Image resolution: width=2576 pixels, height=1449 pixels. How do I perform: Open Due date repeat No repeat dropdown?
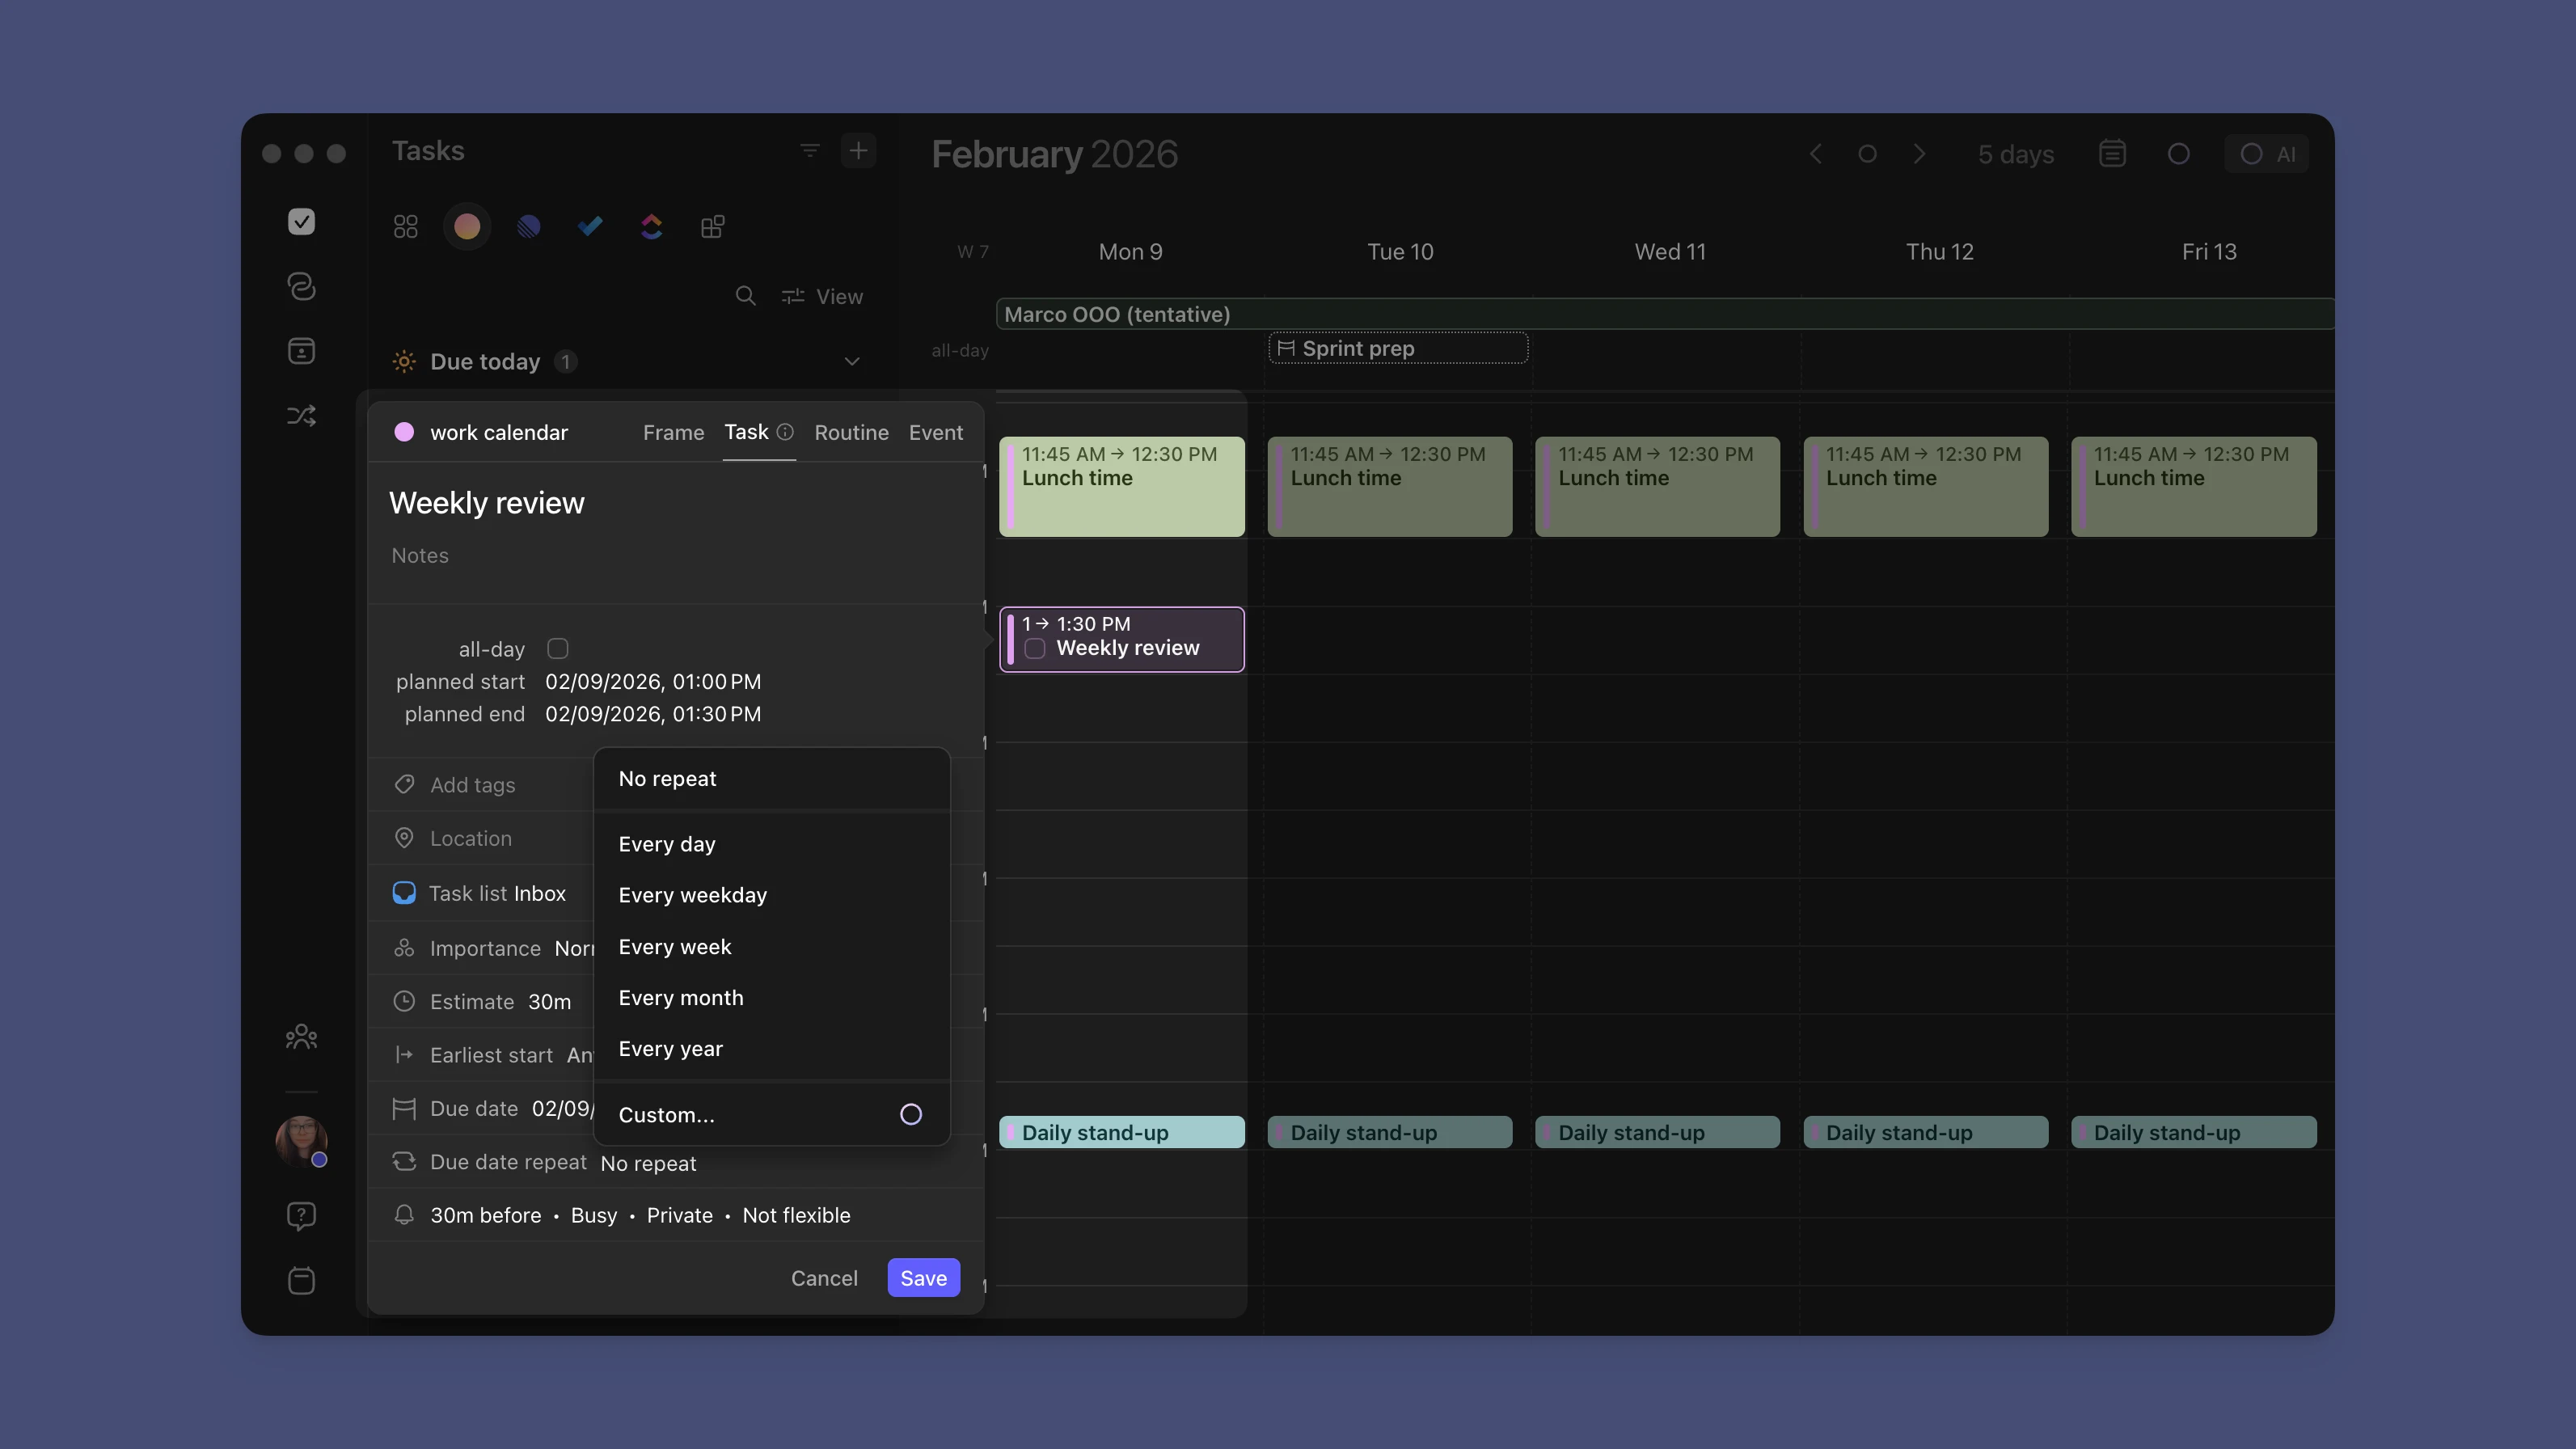click(648, 1163)
